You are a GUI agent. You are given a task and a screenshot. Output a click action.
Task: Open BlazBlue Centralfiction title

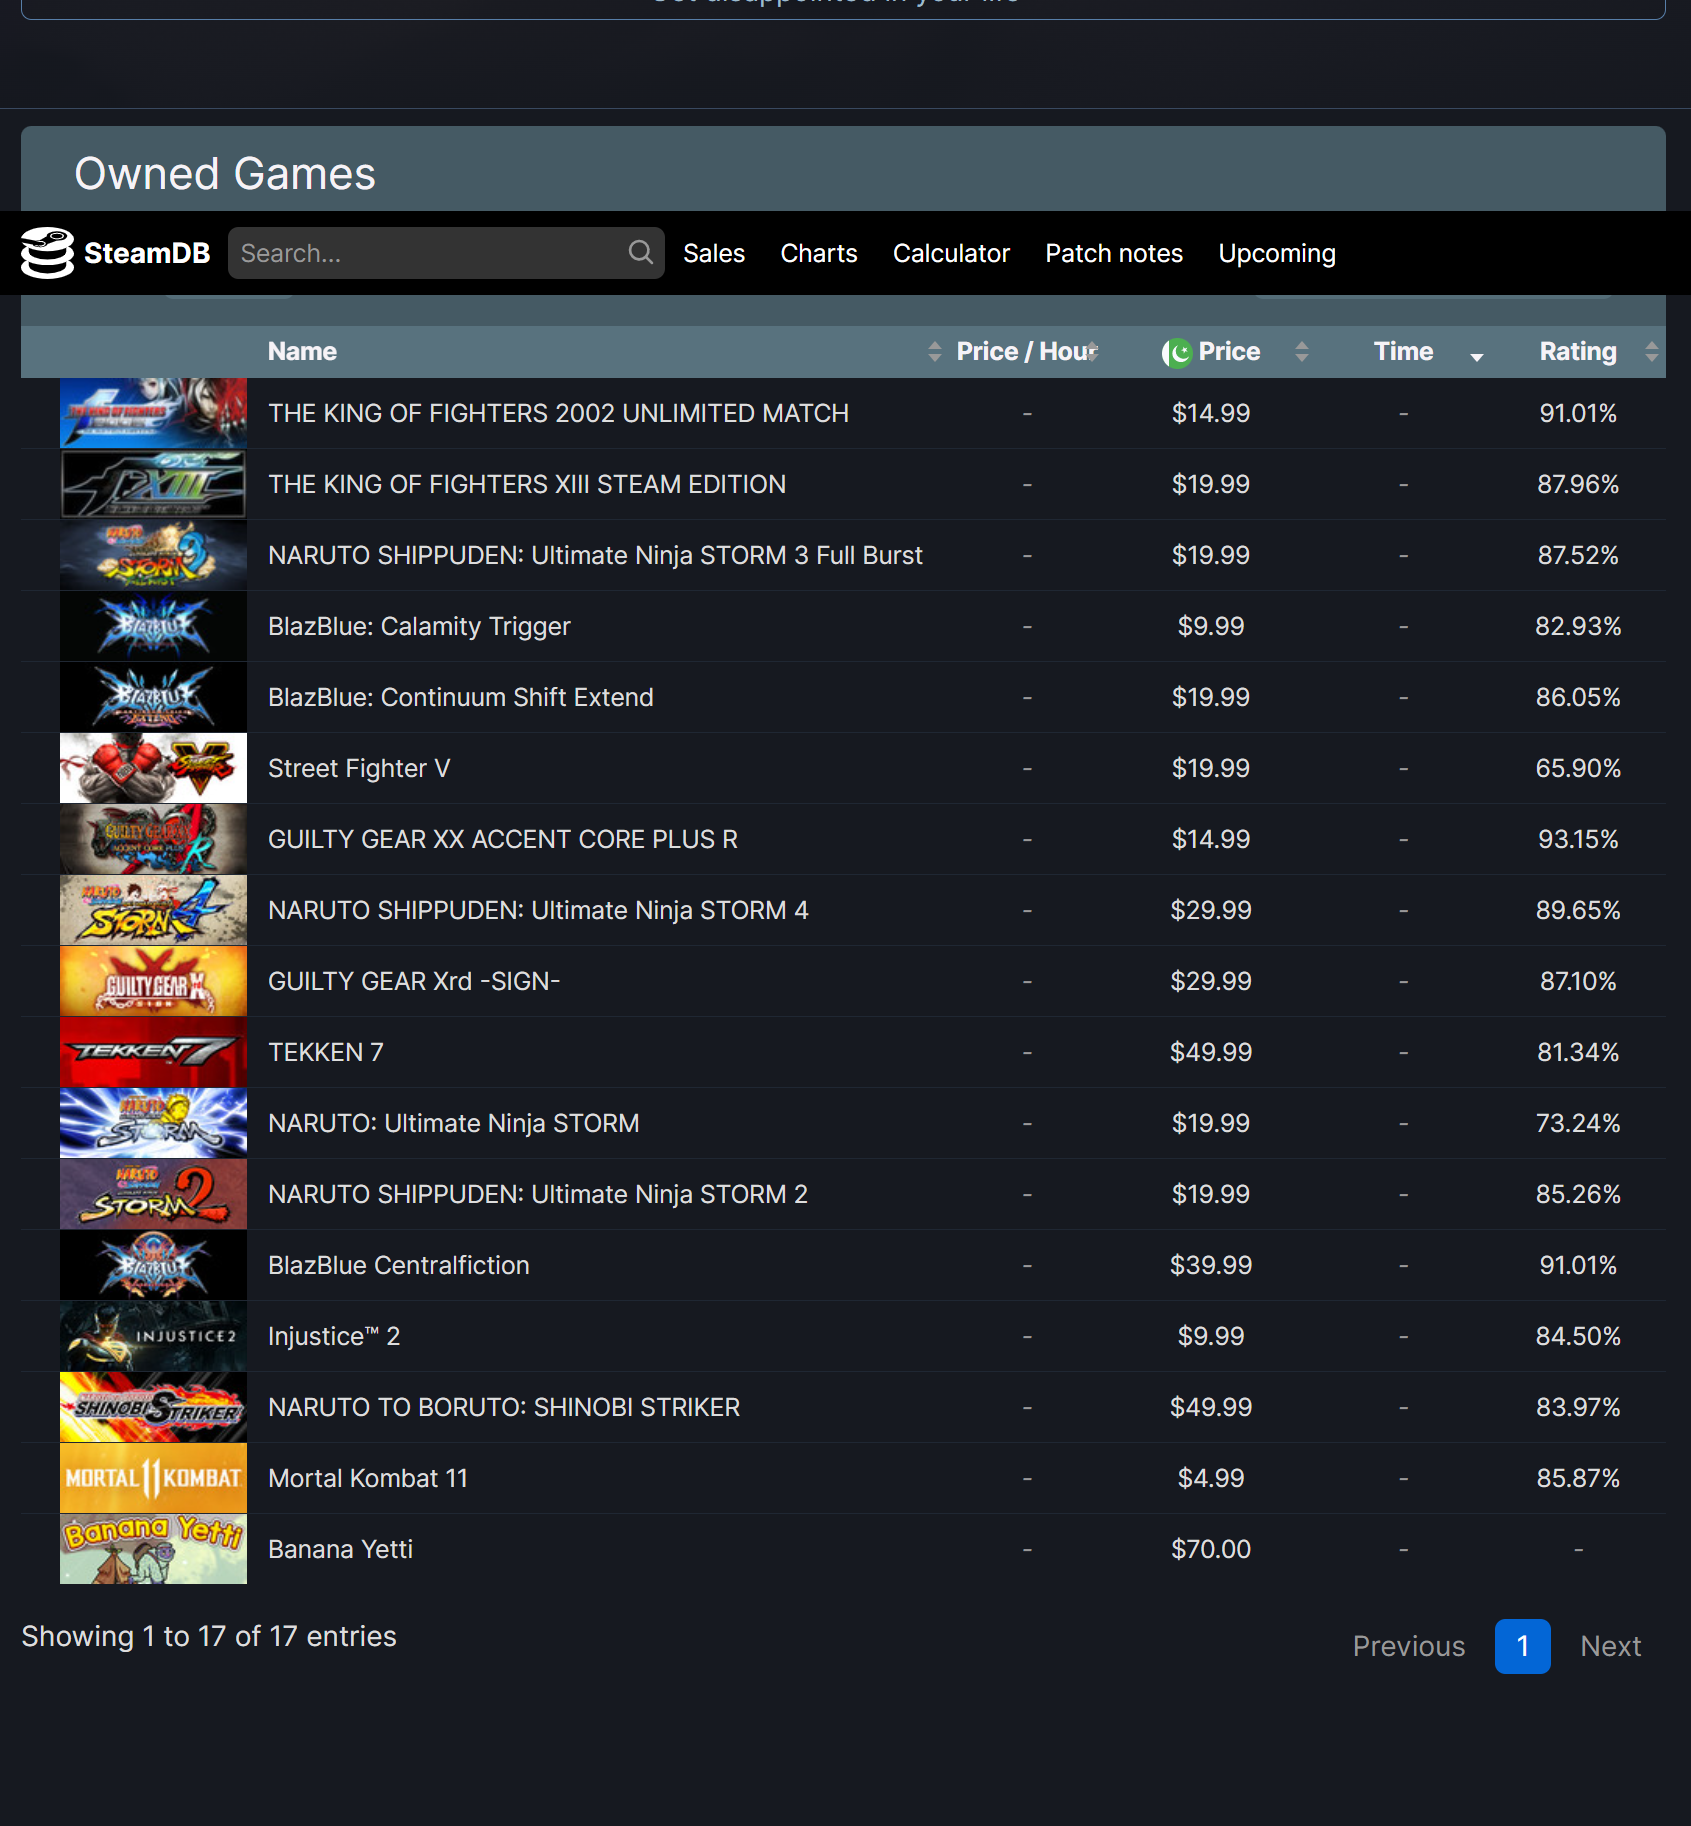click(x=399, y=1265)
